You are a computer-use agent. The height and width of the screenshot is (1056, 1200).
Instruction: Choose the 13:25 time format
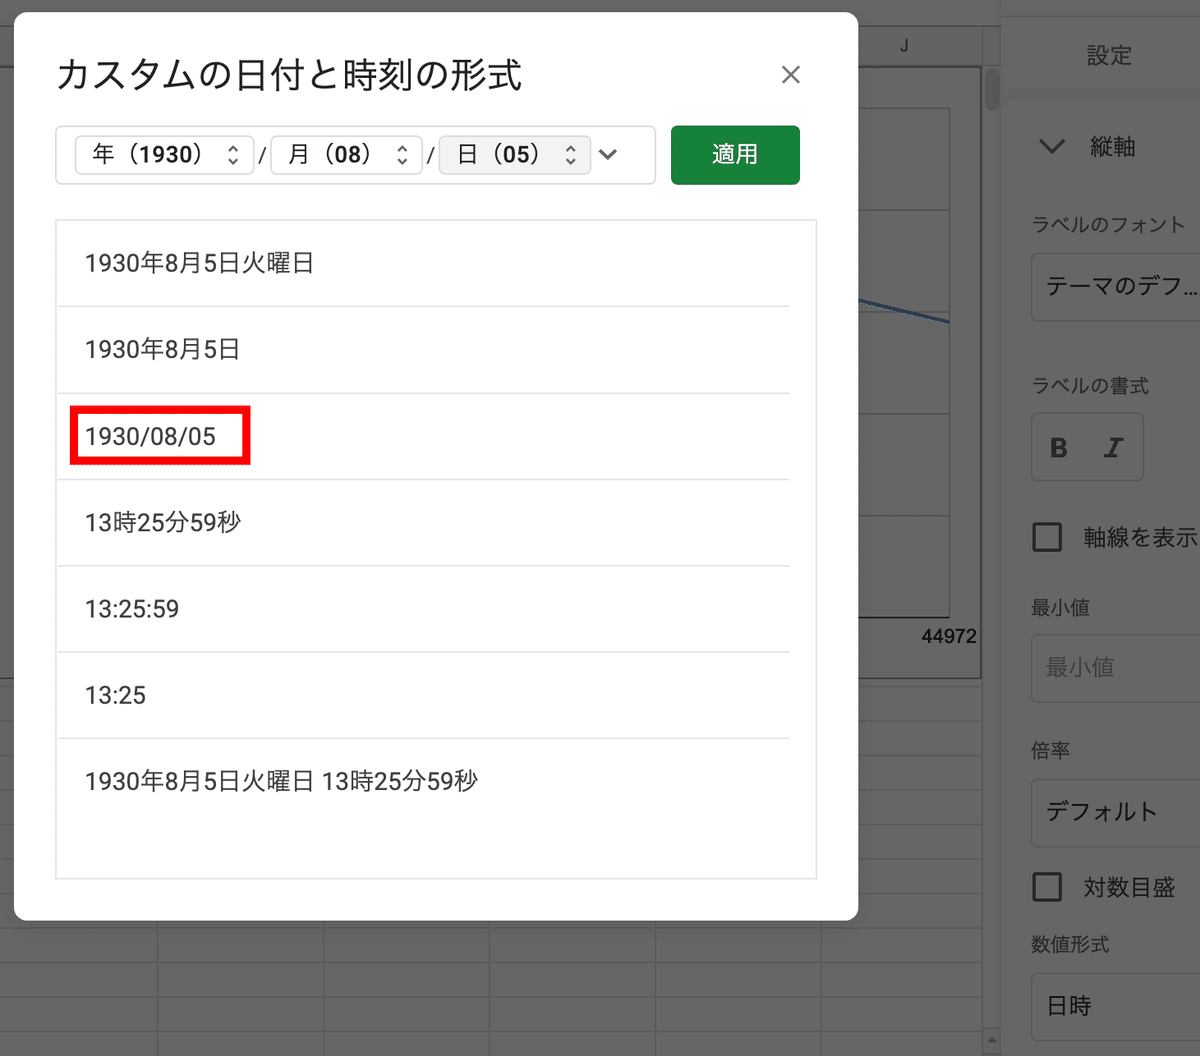(x=423, y=695)
